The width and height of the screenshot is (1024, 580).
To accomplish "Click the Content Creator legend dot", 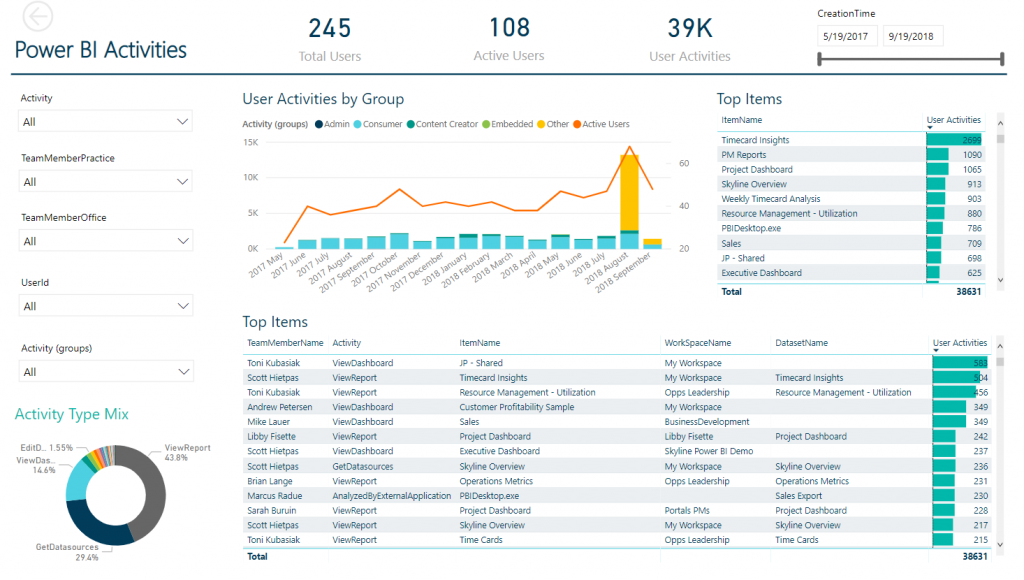I will 410,125.
